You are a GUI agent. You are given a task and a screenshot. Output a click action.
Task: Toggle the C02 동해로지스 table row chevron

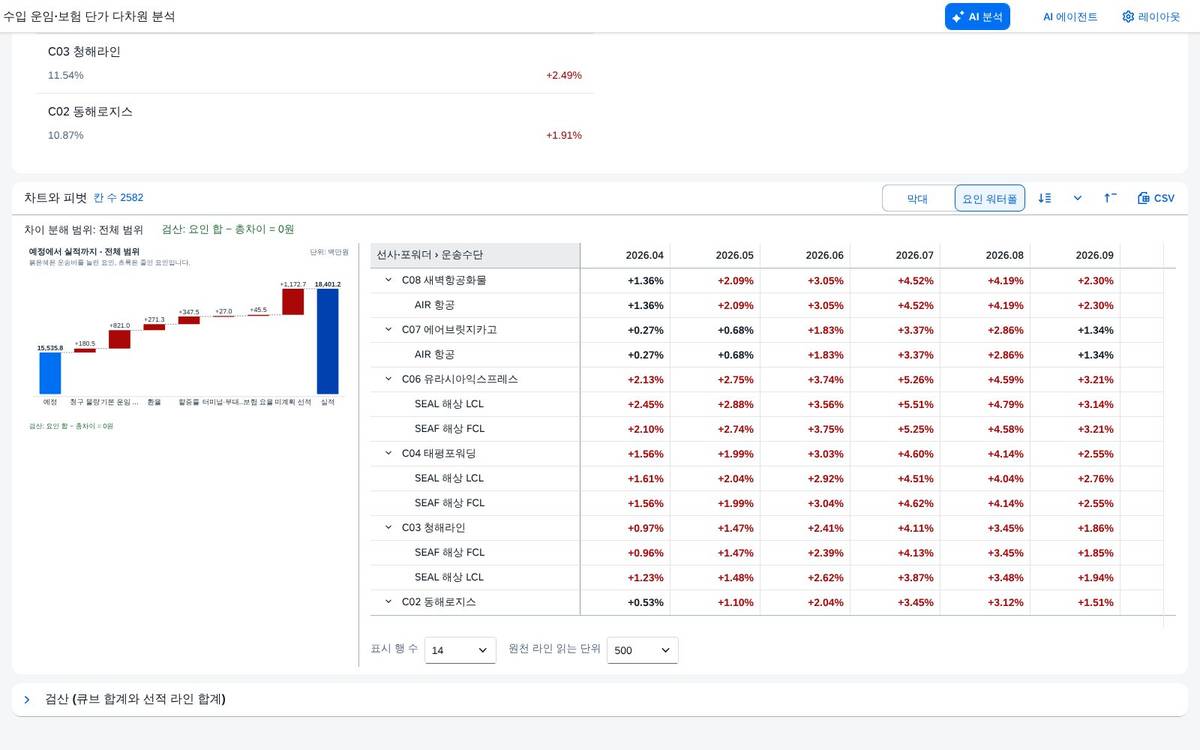(x=388, y=602)
